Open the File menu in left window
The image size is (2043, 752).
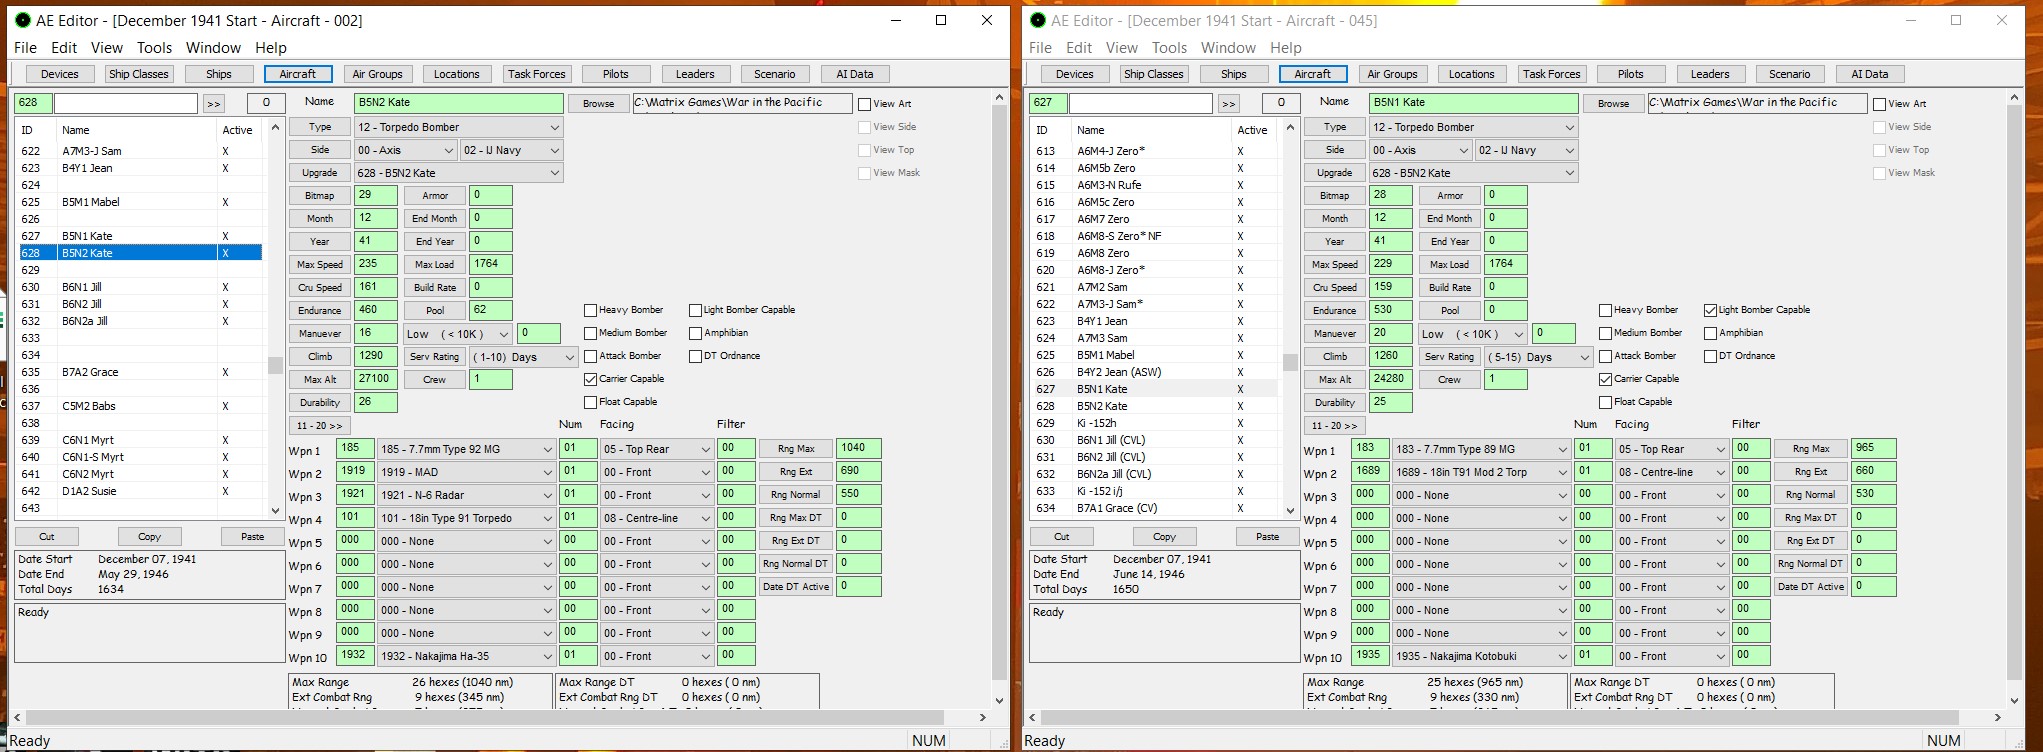click(25, 47)
